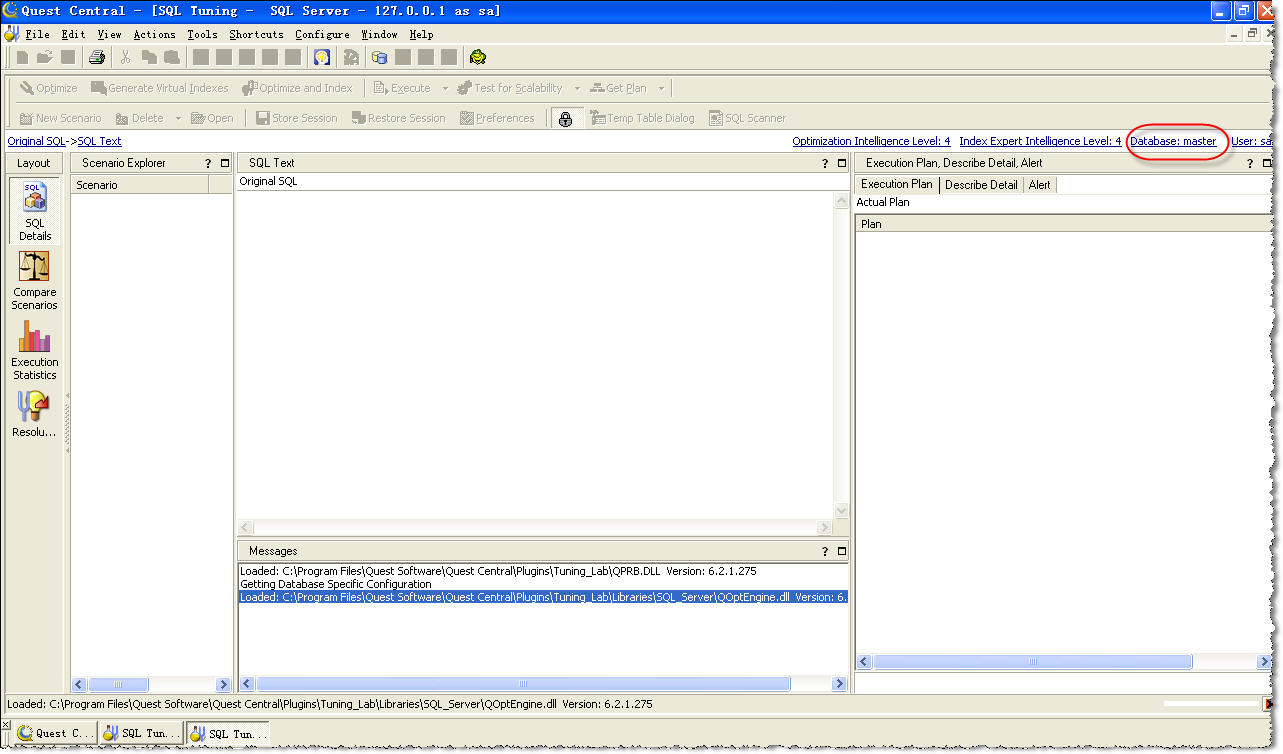Click the Database: master link
This screenshot has height=754, width=1283.
(x=1173, y=141)
